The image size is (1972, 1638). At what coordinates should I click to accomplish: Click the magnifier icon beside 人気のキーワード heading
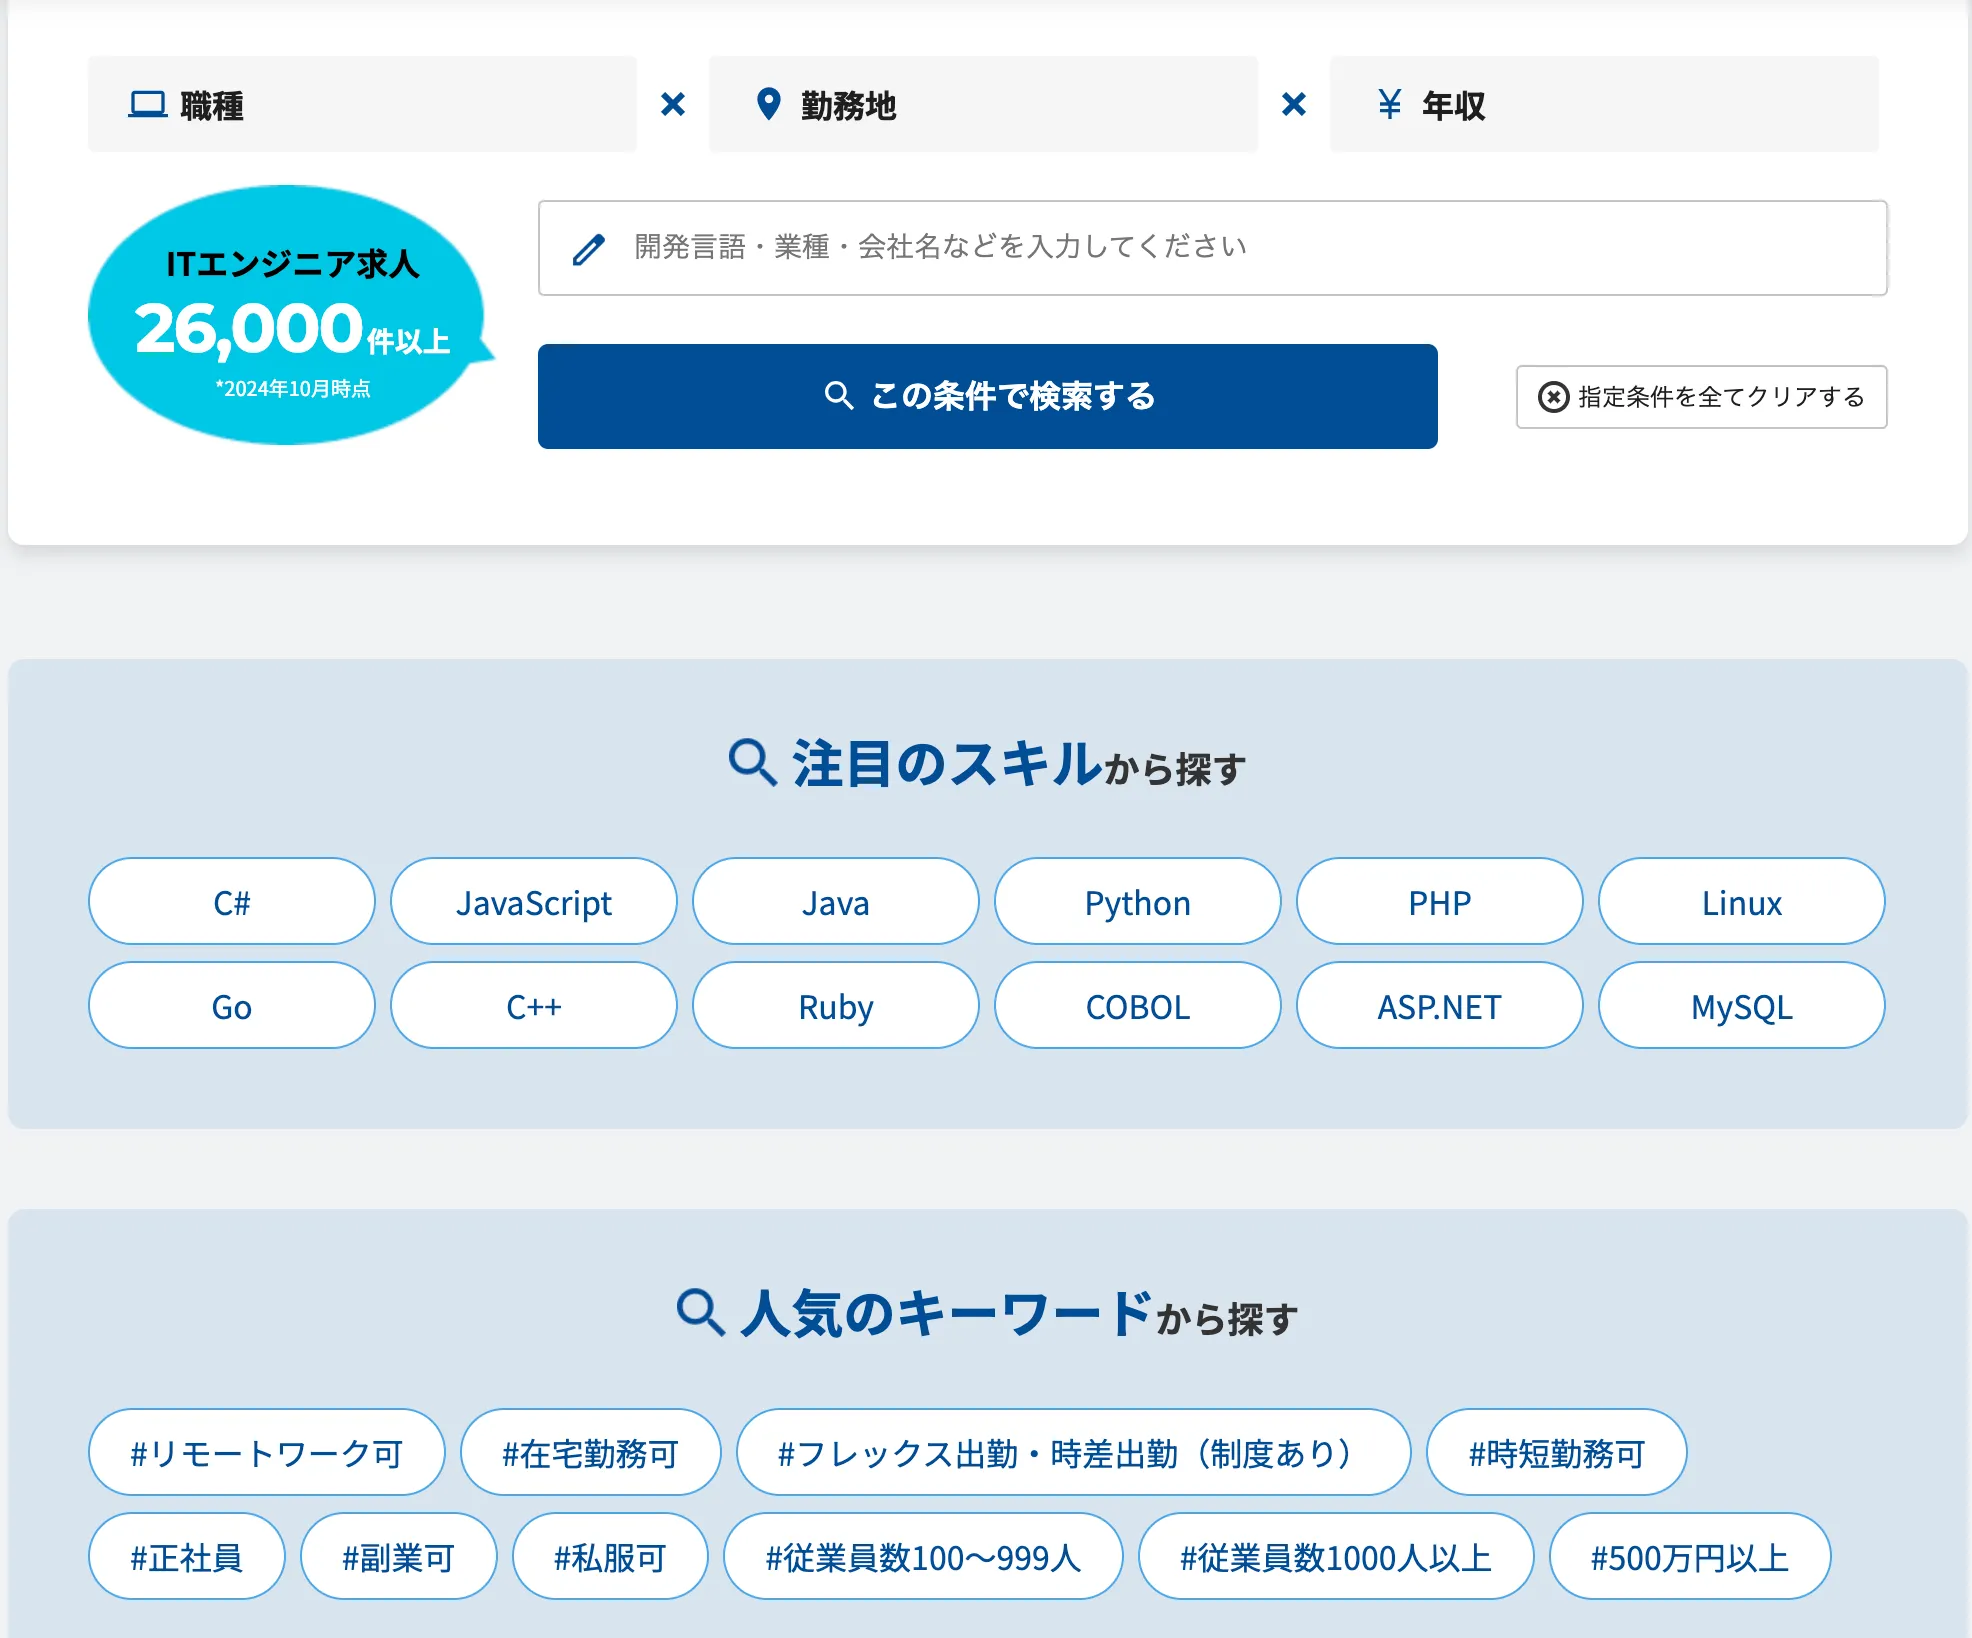[701, 1313]
